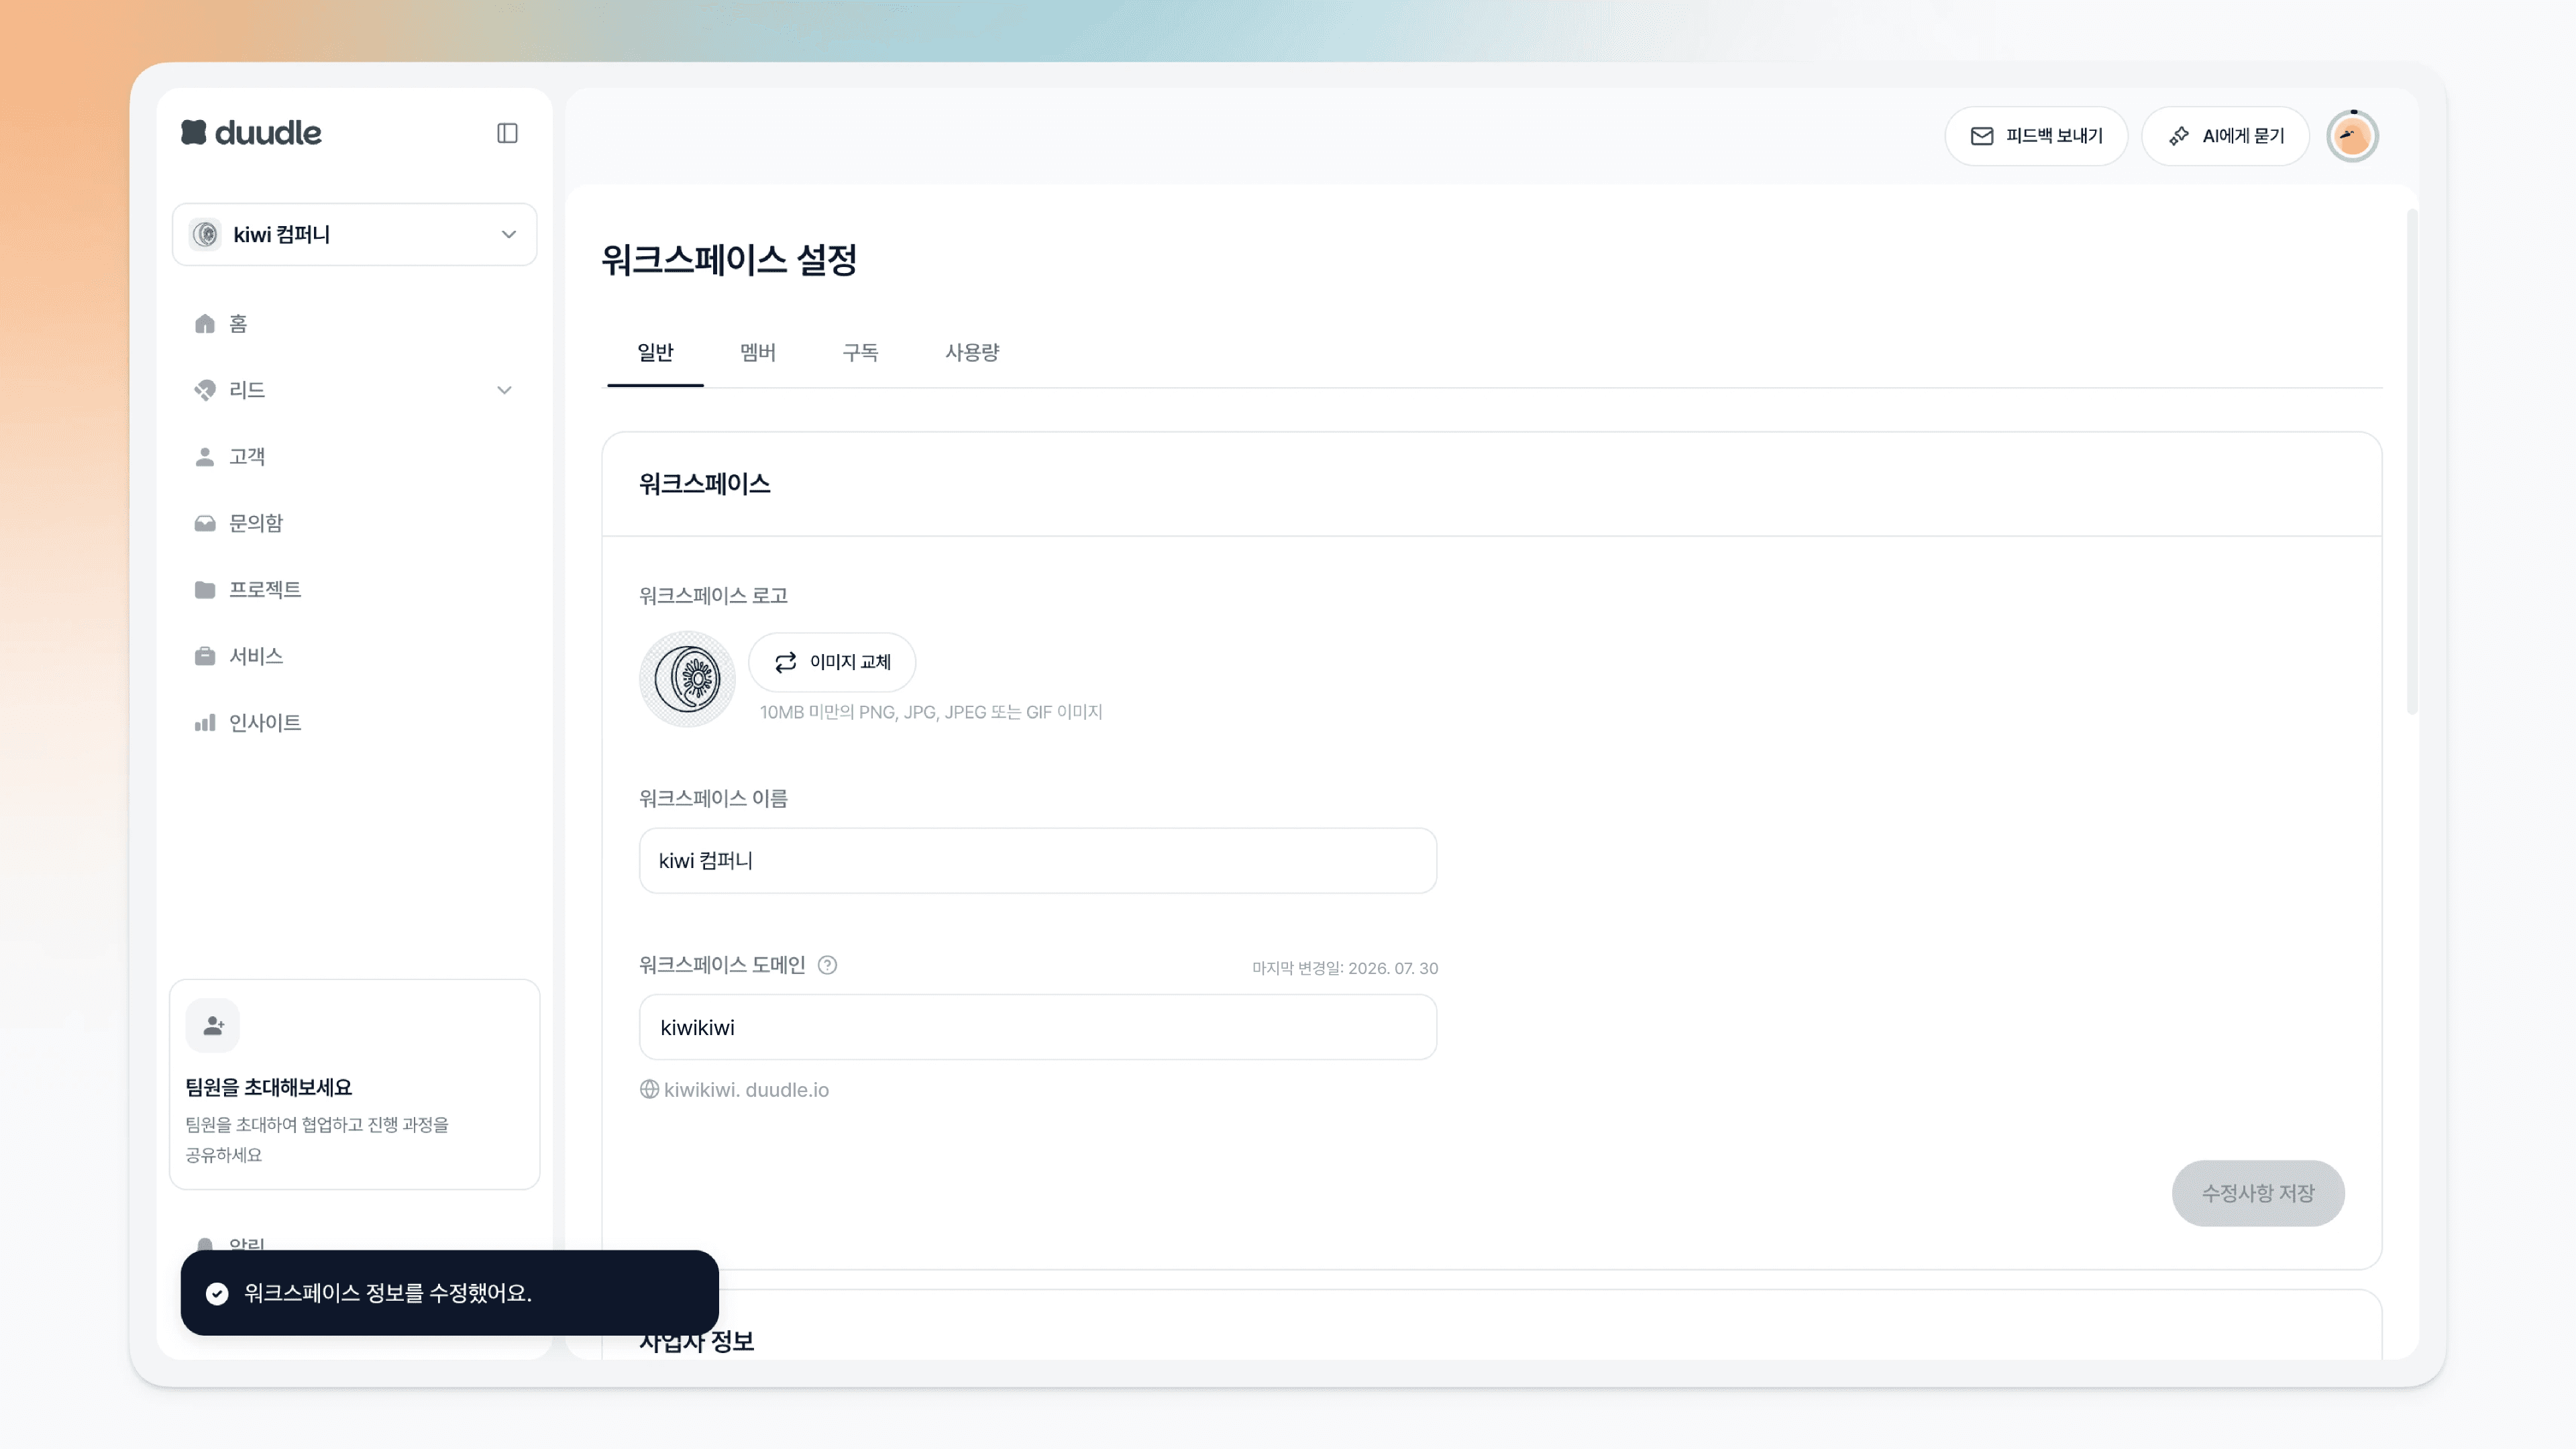Click 마지막 변경일: 2026. 07. 30 text

click(1345, 968)
